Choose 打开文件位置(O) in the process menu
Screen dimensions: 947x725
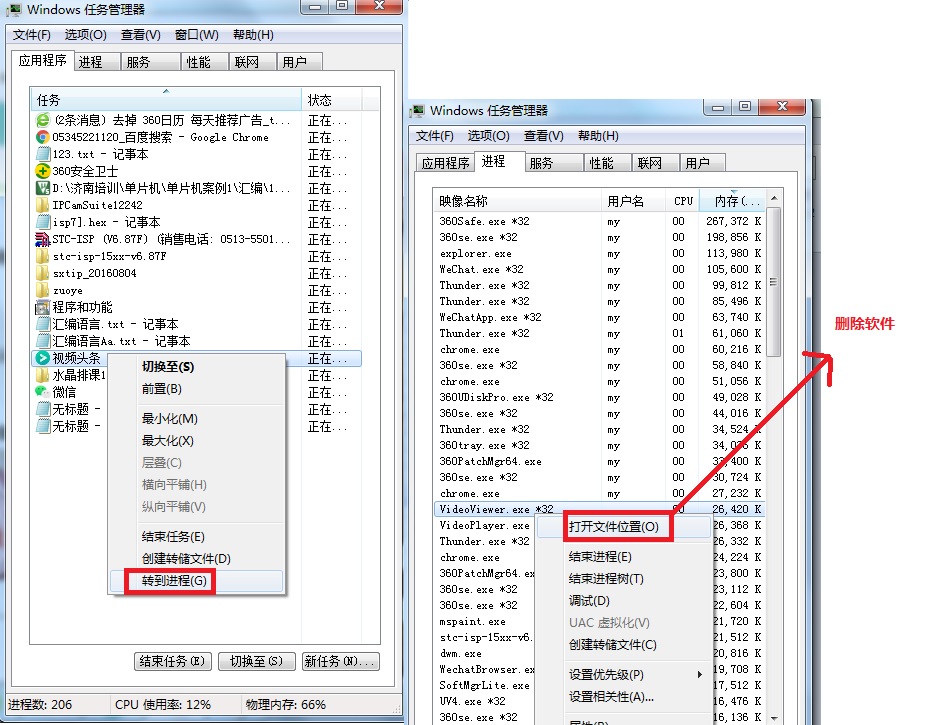tap(624, 526)
